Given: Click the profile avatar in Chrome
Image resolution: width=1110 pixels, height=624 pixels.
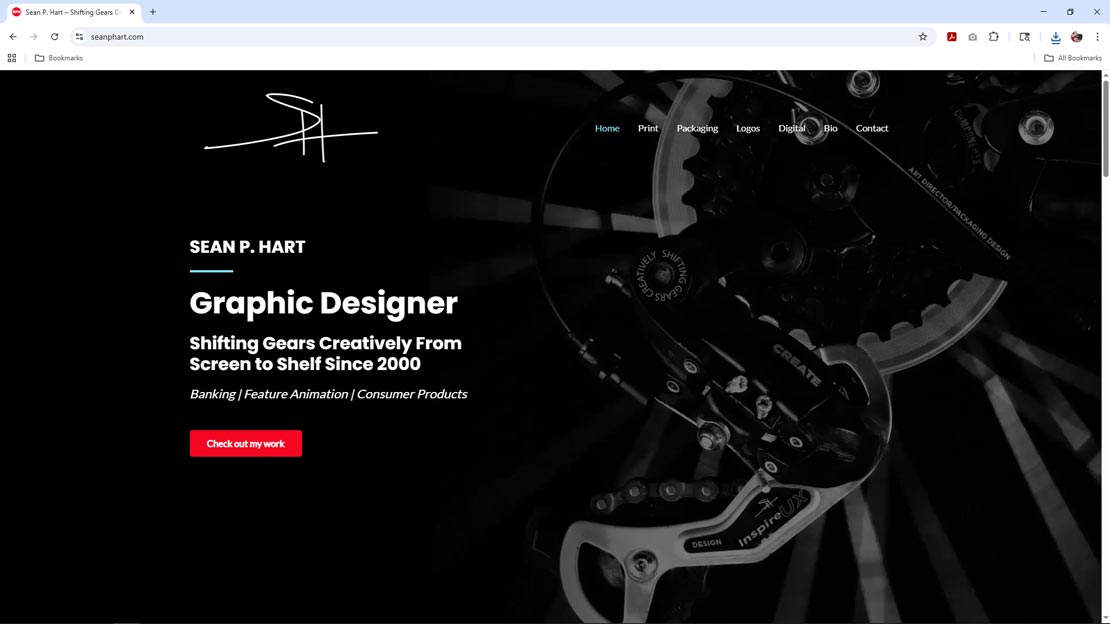Looking at the screenshot, I should (x=1076, y=37).
